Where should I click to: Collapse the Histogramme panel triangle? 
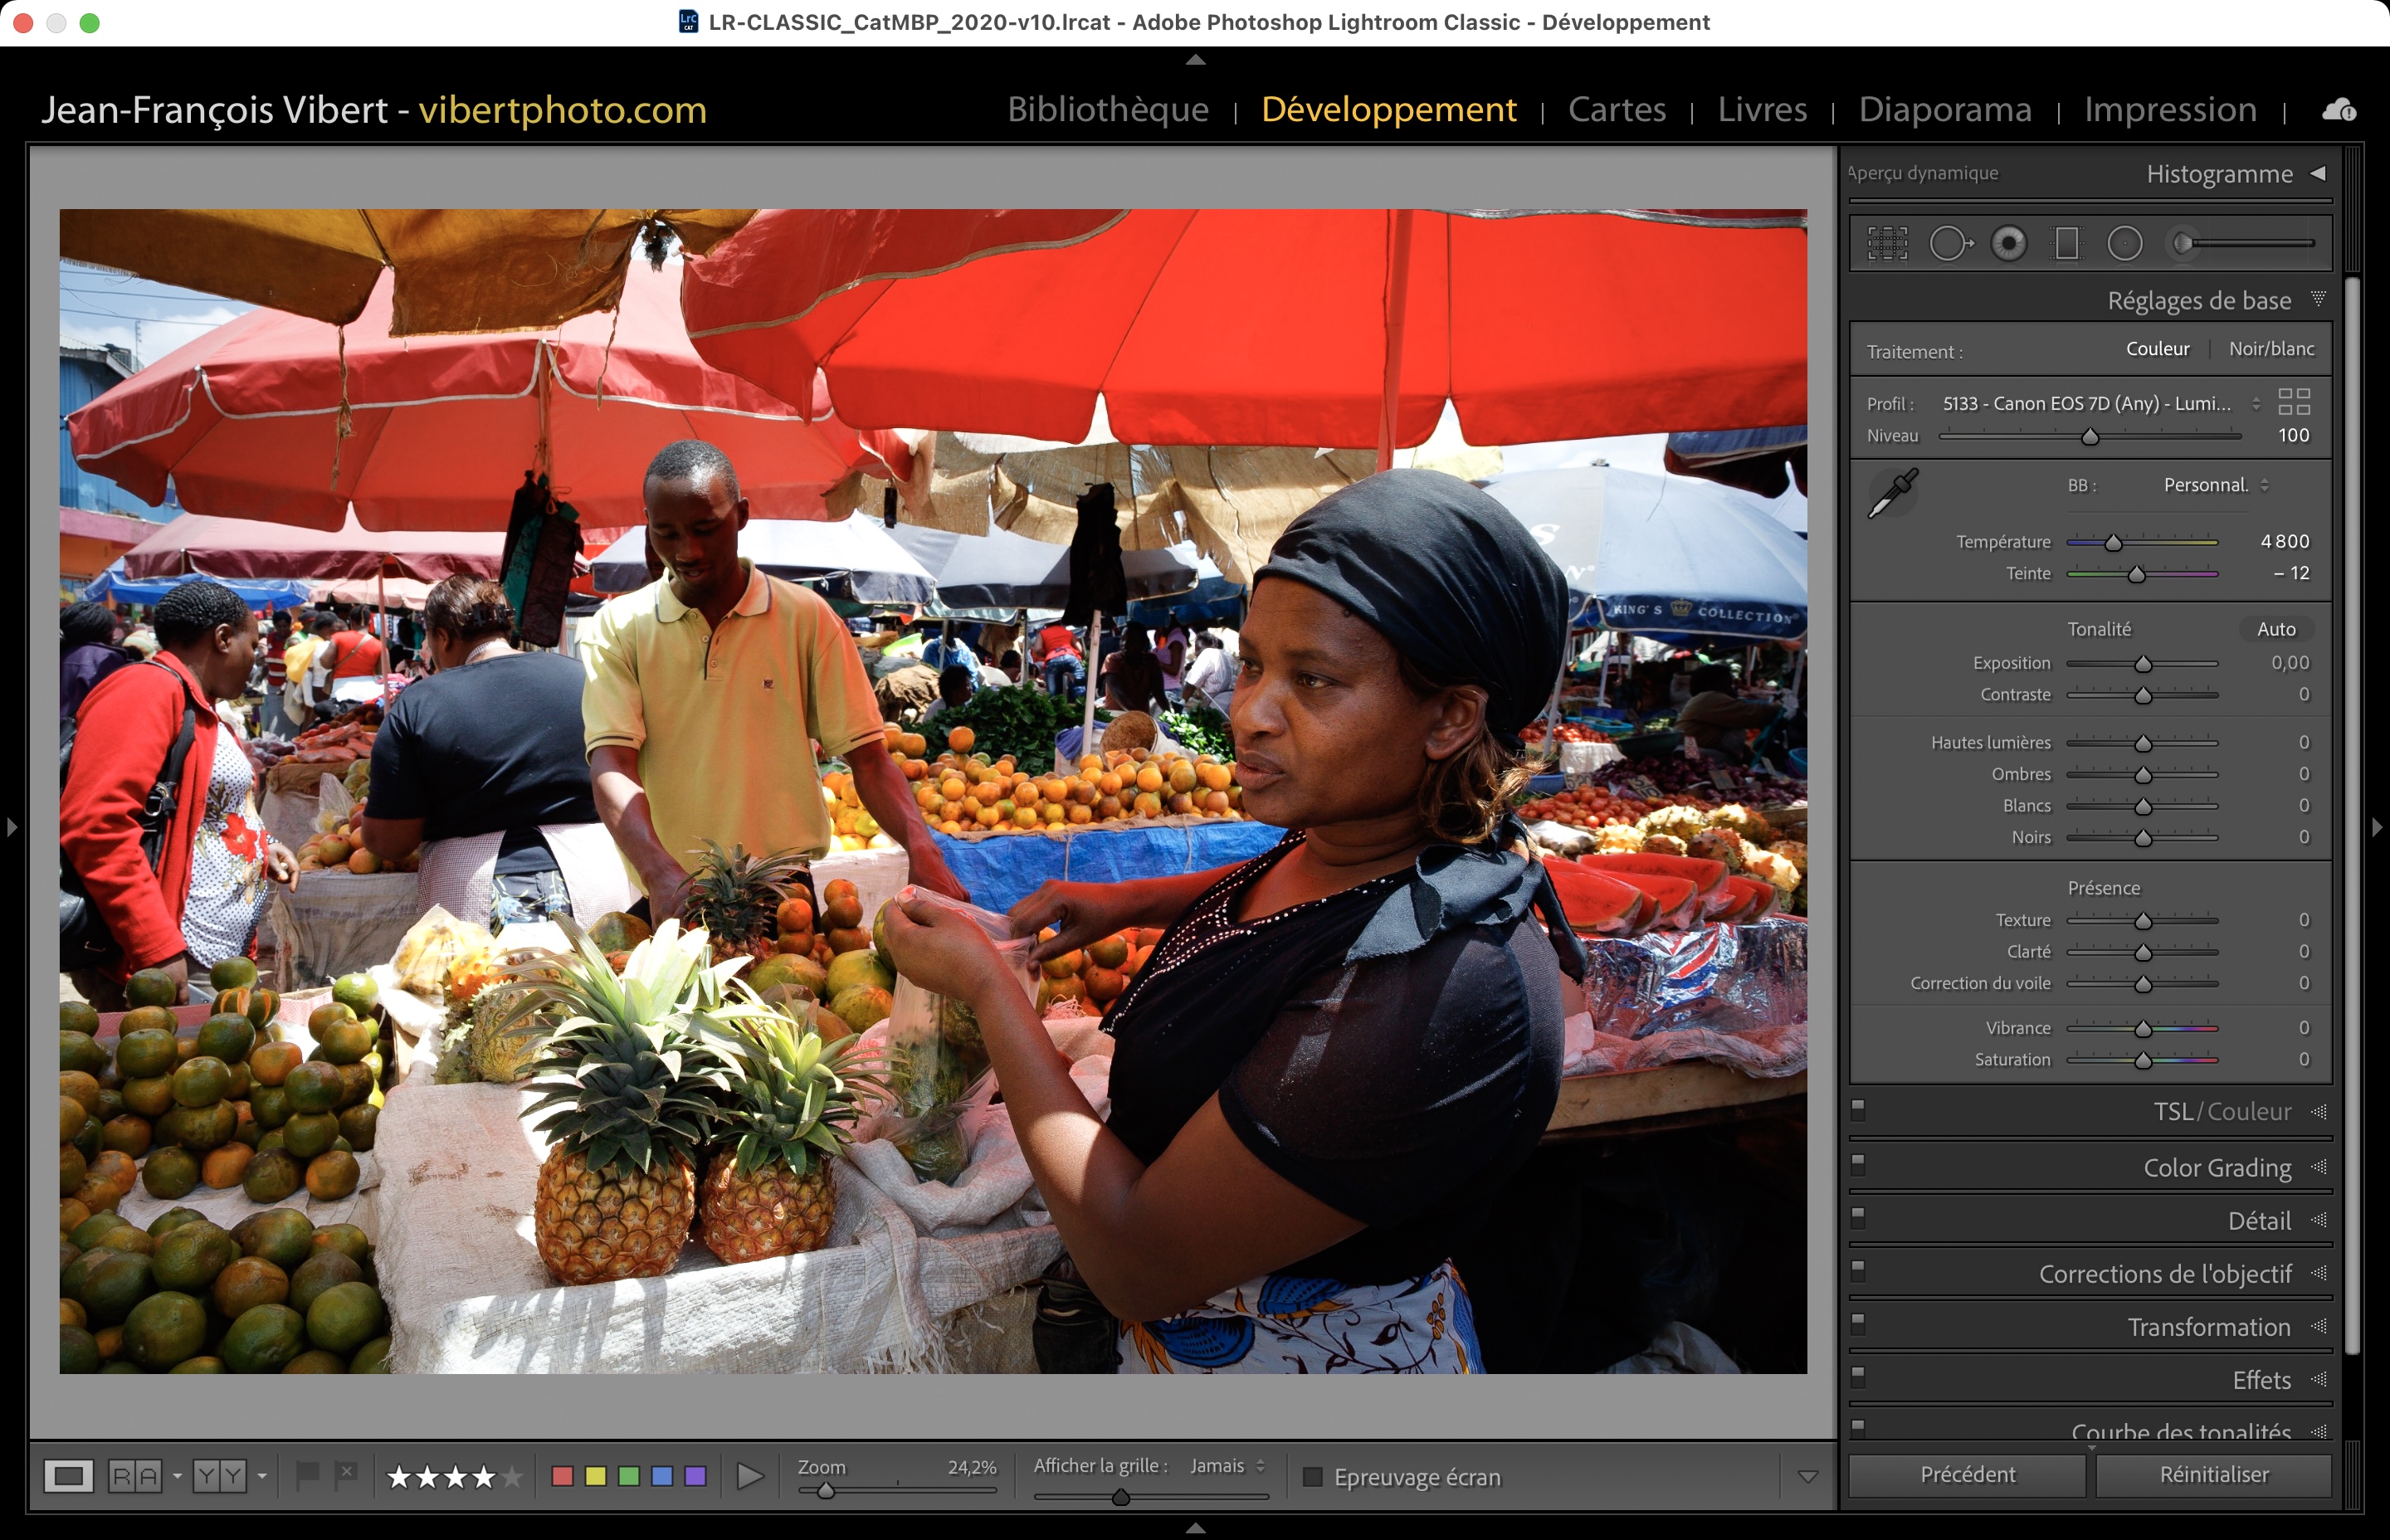(x=2318, y=173)
